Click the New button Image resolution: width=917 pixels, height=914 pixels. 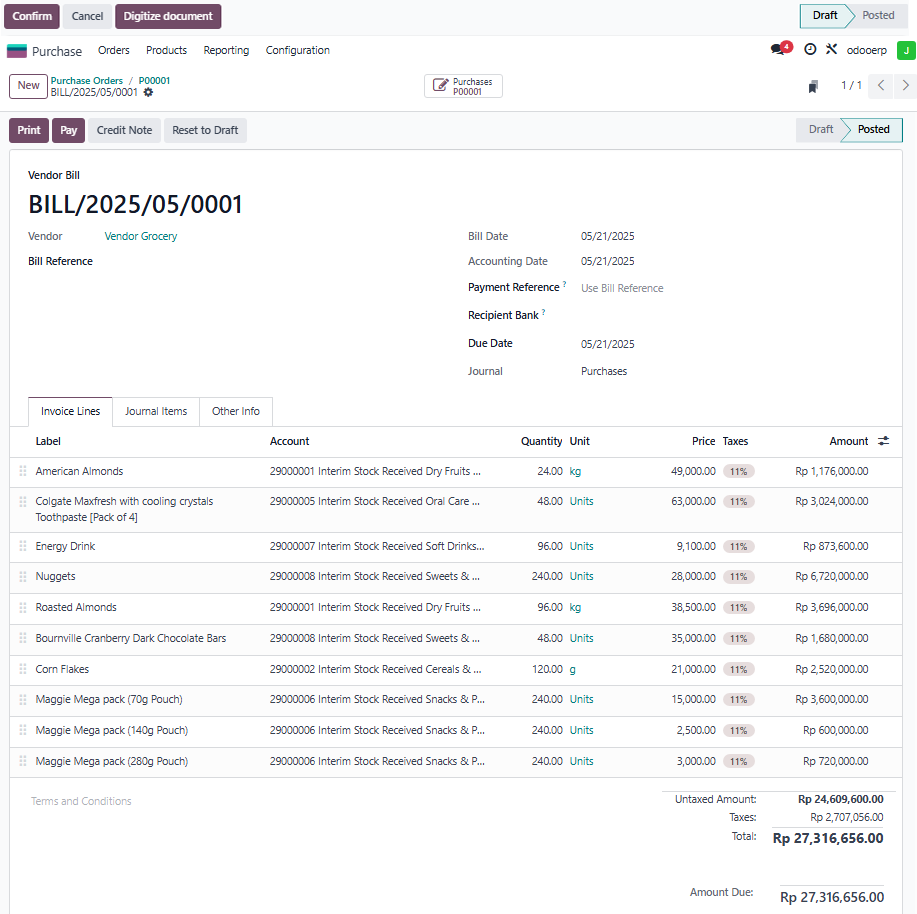click(28, 86)
